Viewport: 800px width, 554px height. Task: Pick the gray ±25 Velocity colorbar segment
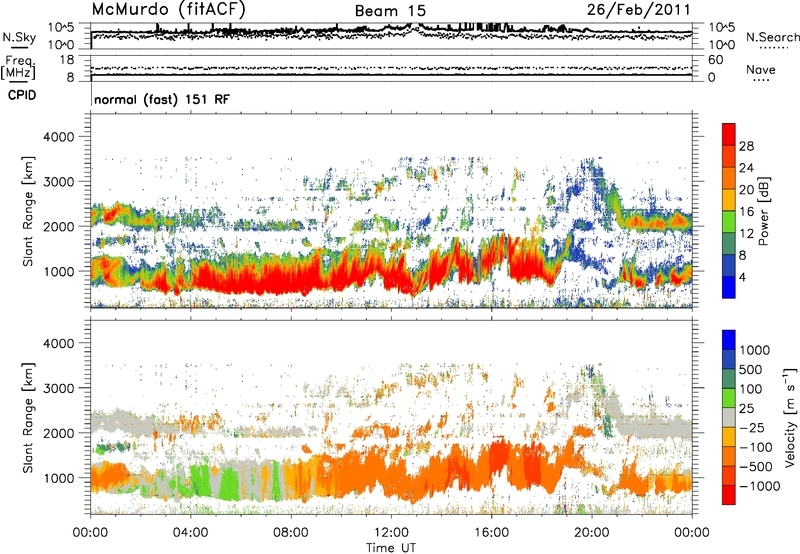pyautogui.click(x=729, y=418)
